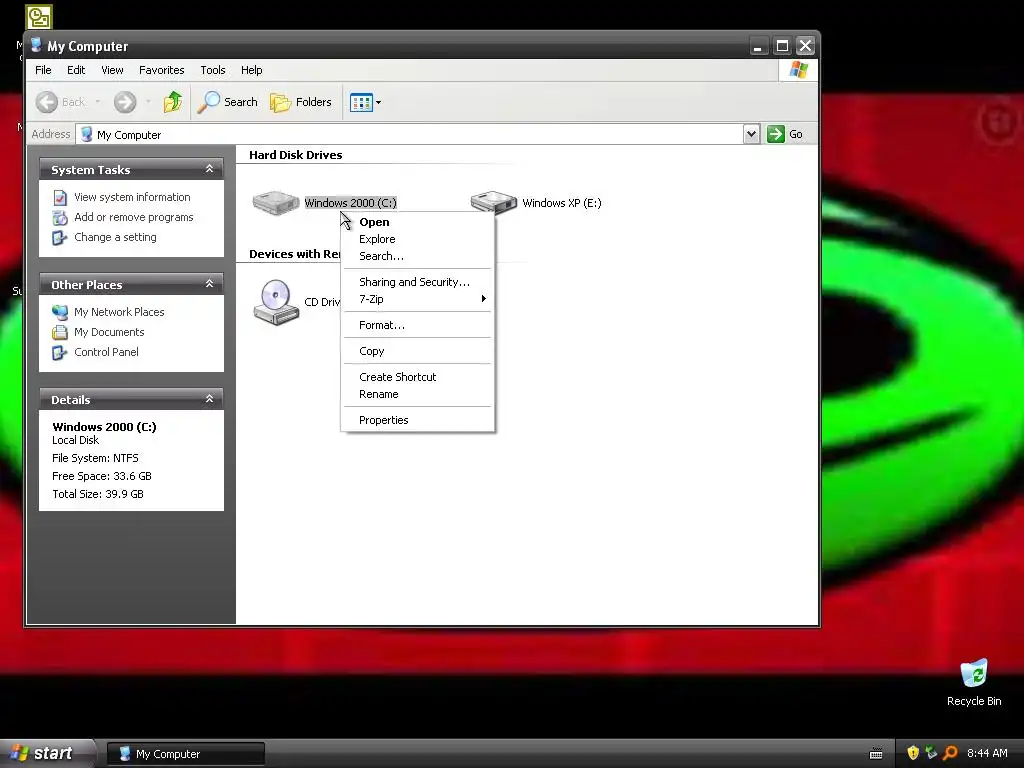1024x768 pixels.
Task: Select the CD Drive icon
Action: tap(276, 302)
